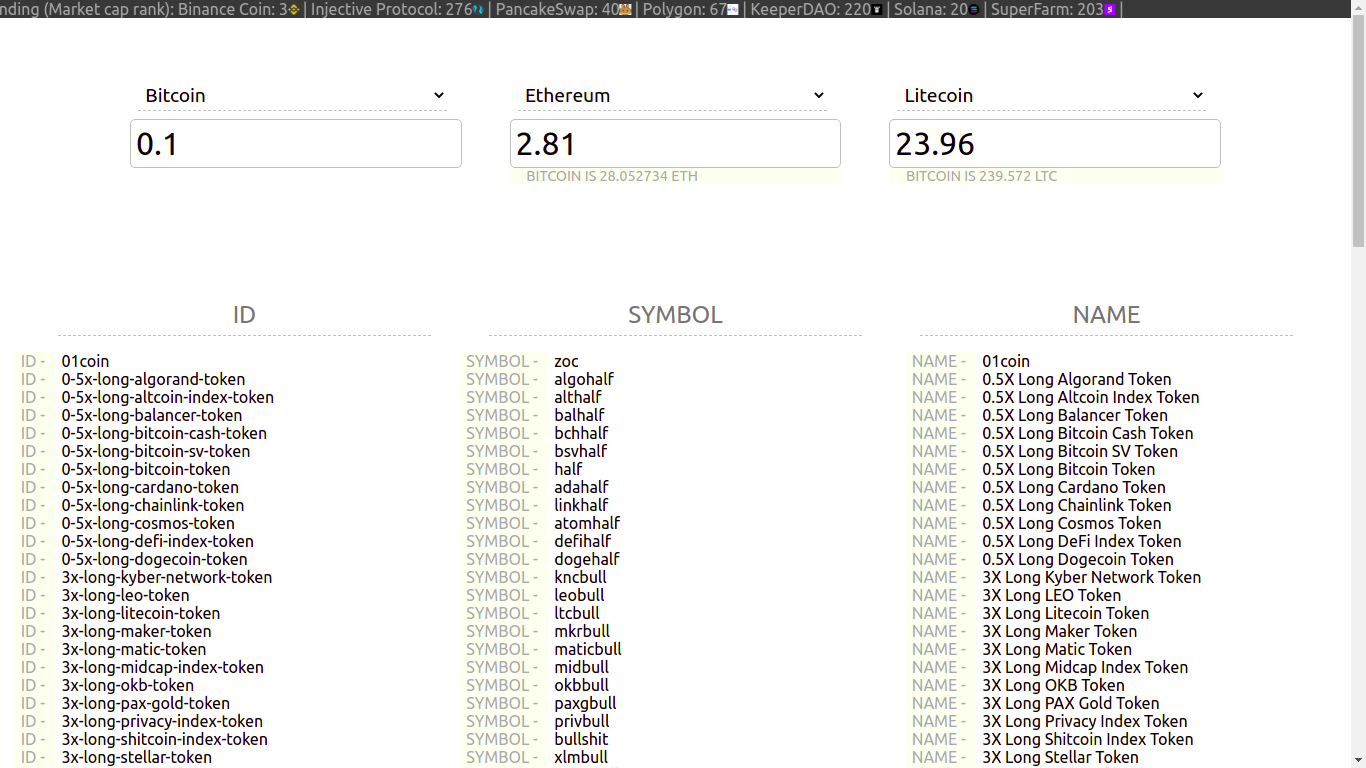This screenshot has height=768, width=1366.
Task: Click symbol okbbull
Action: [x=582, y=686]
